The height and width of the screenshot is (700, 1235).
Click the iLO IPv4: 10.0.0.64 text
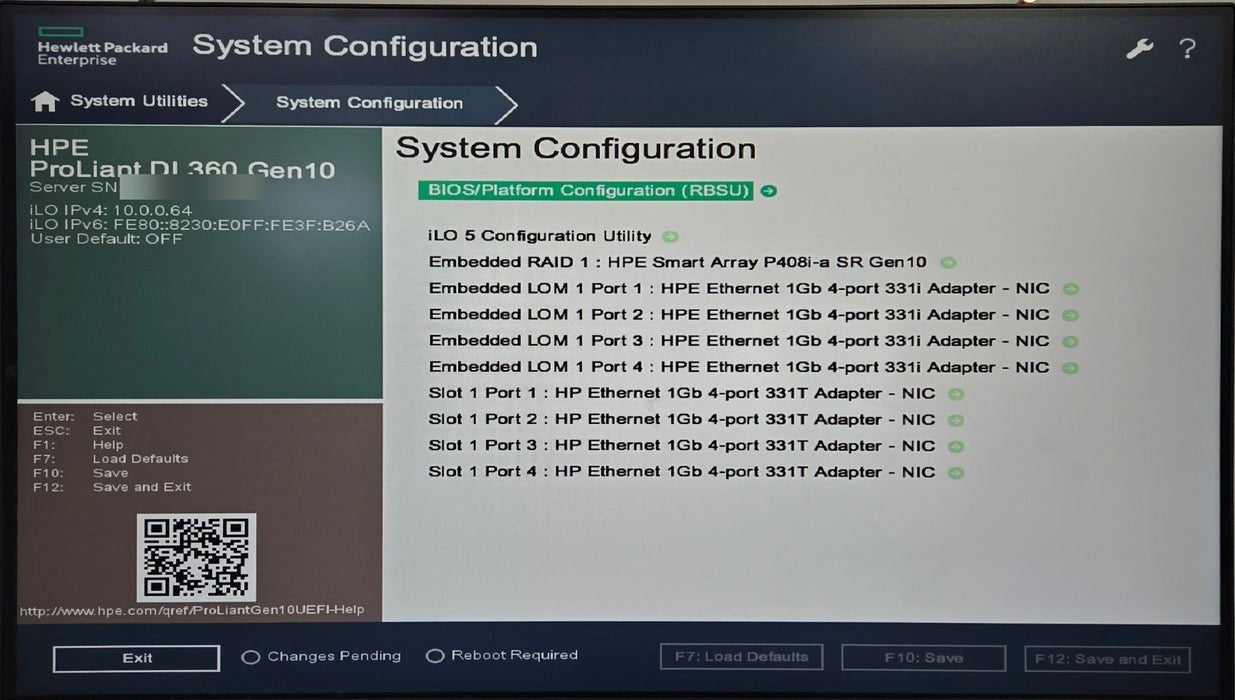pos(111,210)
